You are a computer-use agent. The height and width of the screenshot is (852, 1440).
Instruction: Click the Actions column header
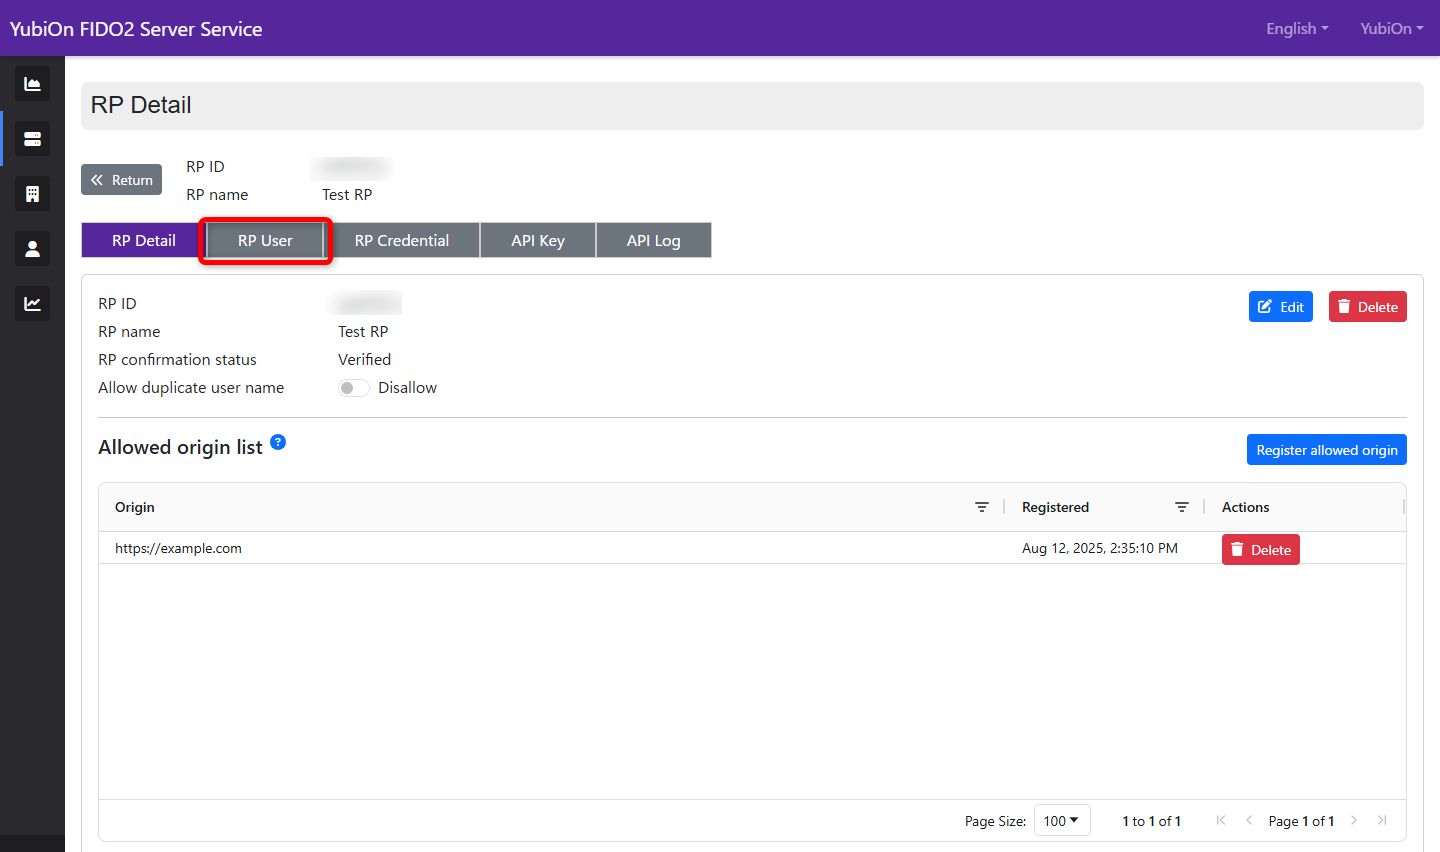pyautogui.click(x=1245, y=507)
